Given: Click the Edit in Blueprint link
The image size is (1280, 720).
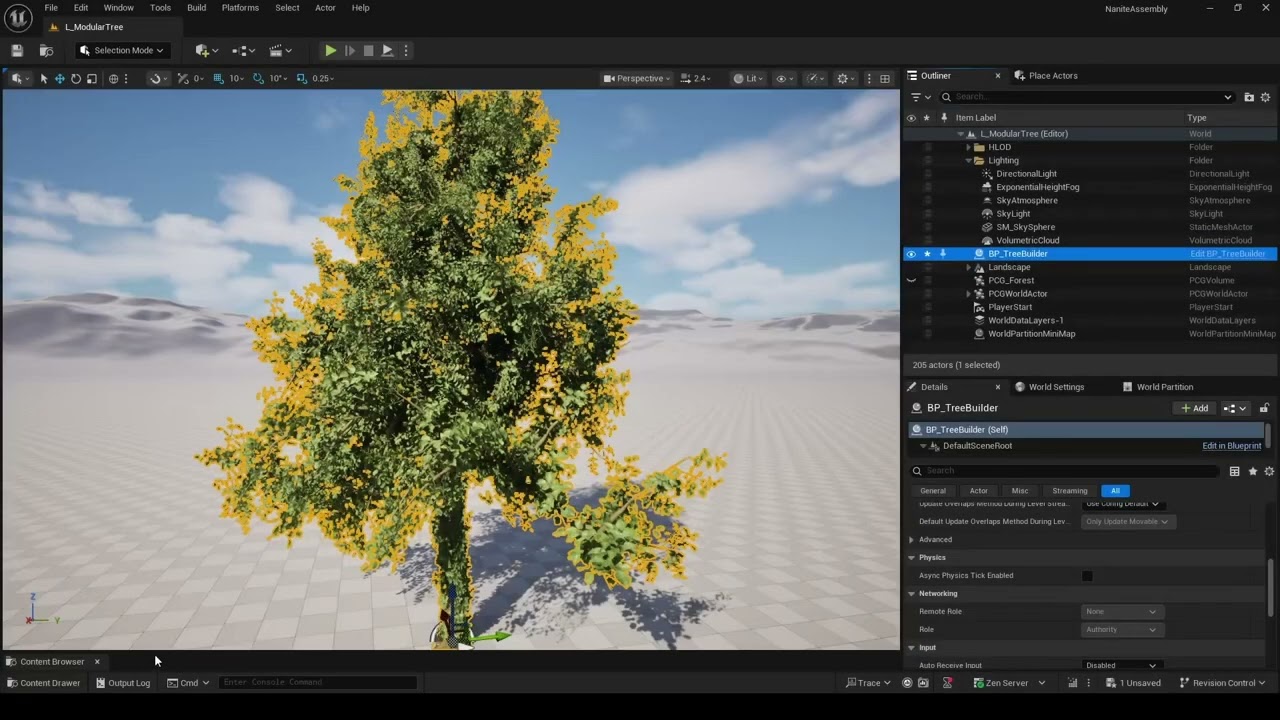Looking at the screenshot, I should coord(1231,446).
